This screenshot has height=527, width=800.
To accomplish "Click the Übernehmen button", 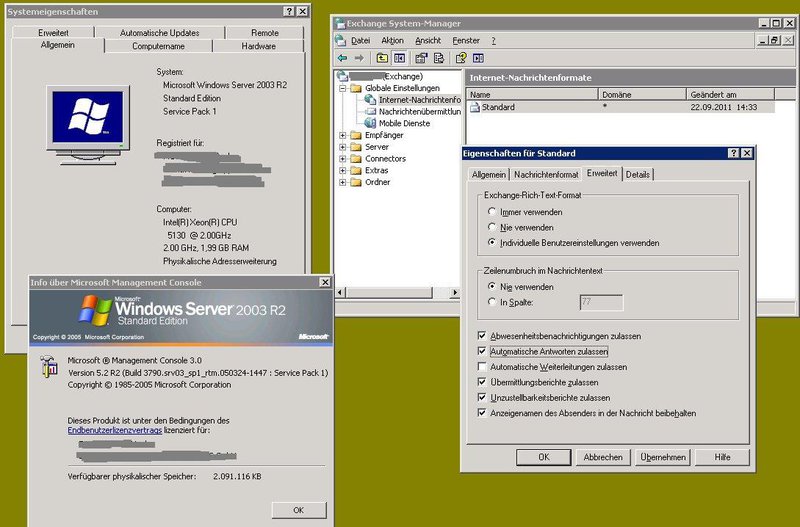I will coord(663,457).
